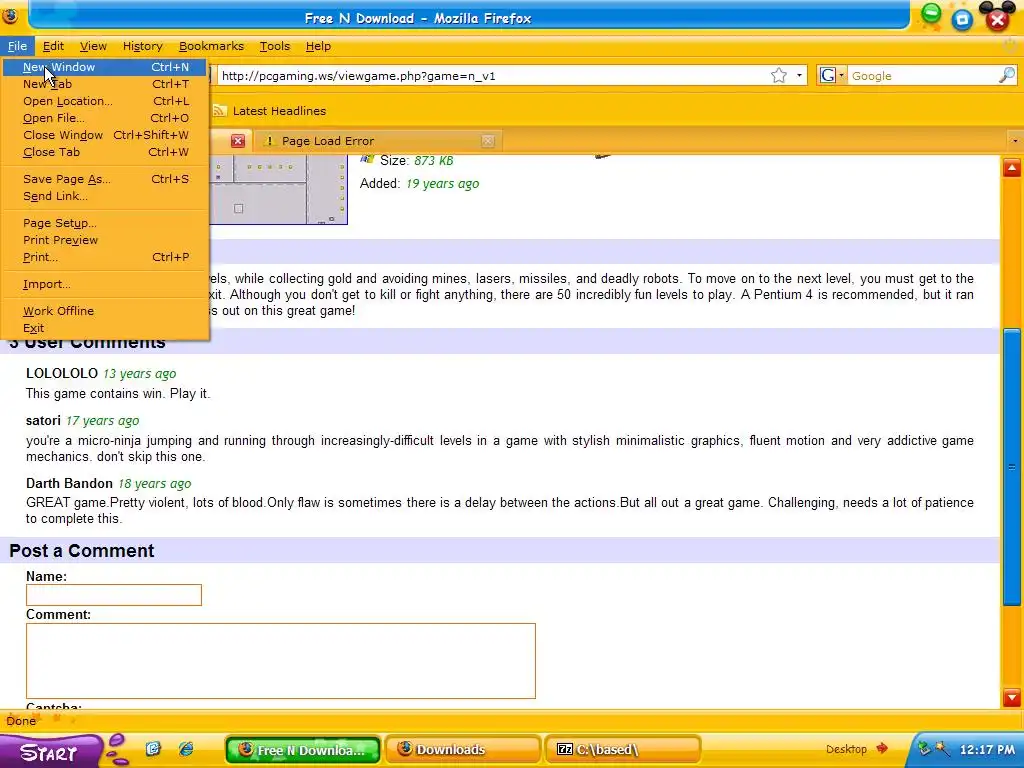Open the View menu
Viewport: 1024px width, 768px height.
[x=93, y=46]
